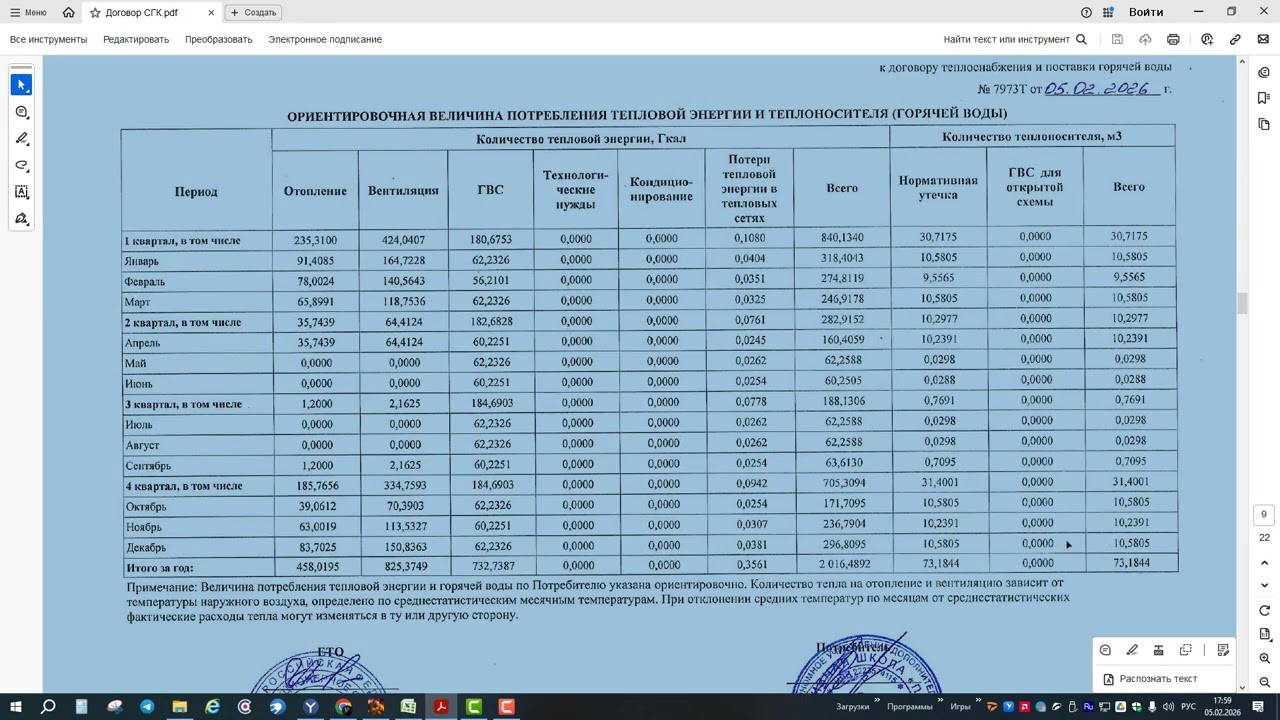Screen dimensions: 1280x720
Task: Click the 'Февраль' row label
Action: click(x=145, y=282)
